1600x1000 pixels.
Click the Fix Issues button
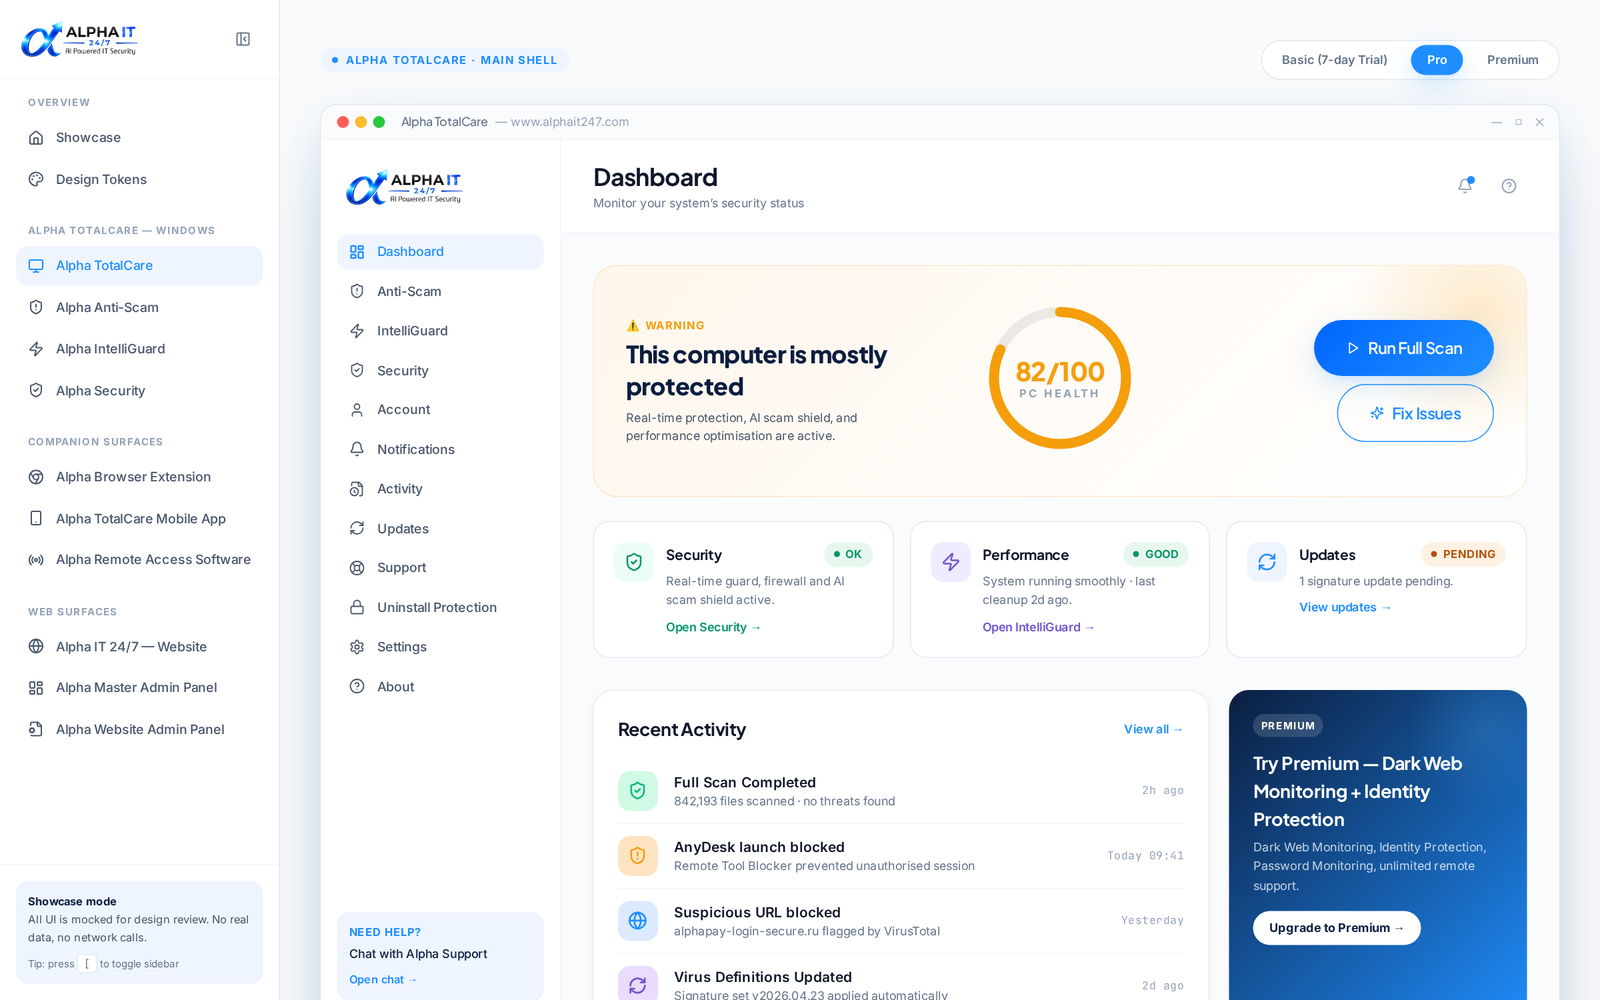pyautogui.click(x=1415, y=413)
